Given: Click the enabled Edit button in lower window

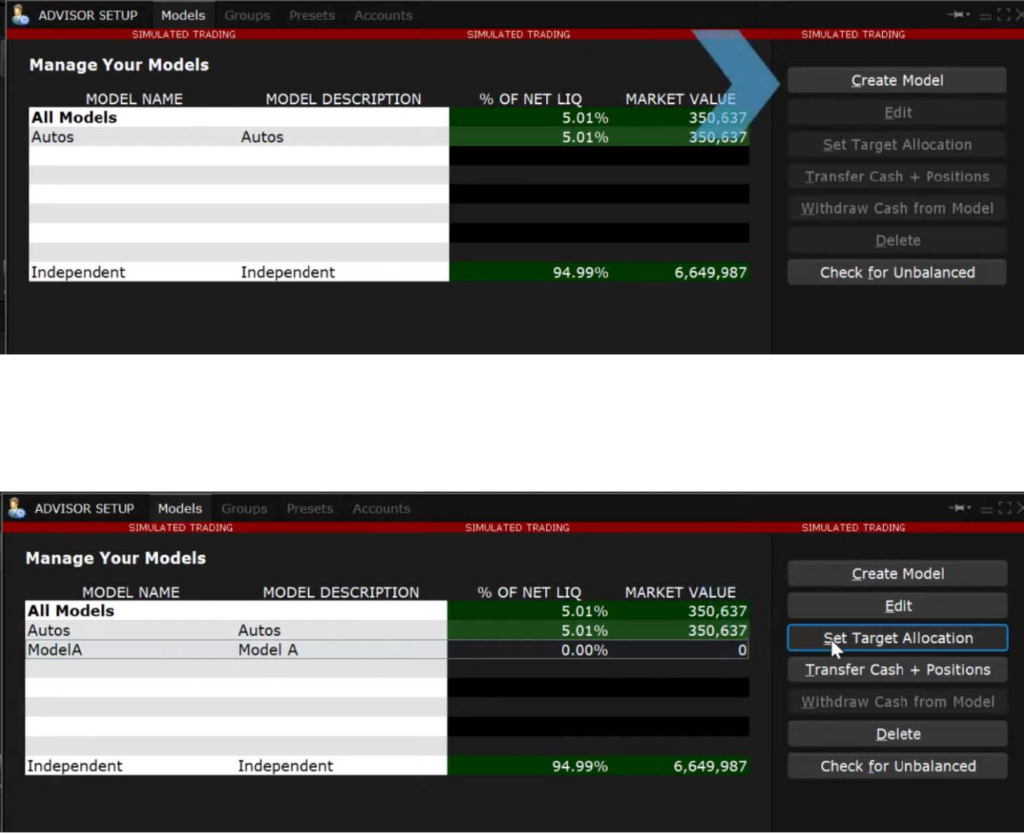Looking at the screenshot, I should click(x=897, y=606).
